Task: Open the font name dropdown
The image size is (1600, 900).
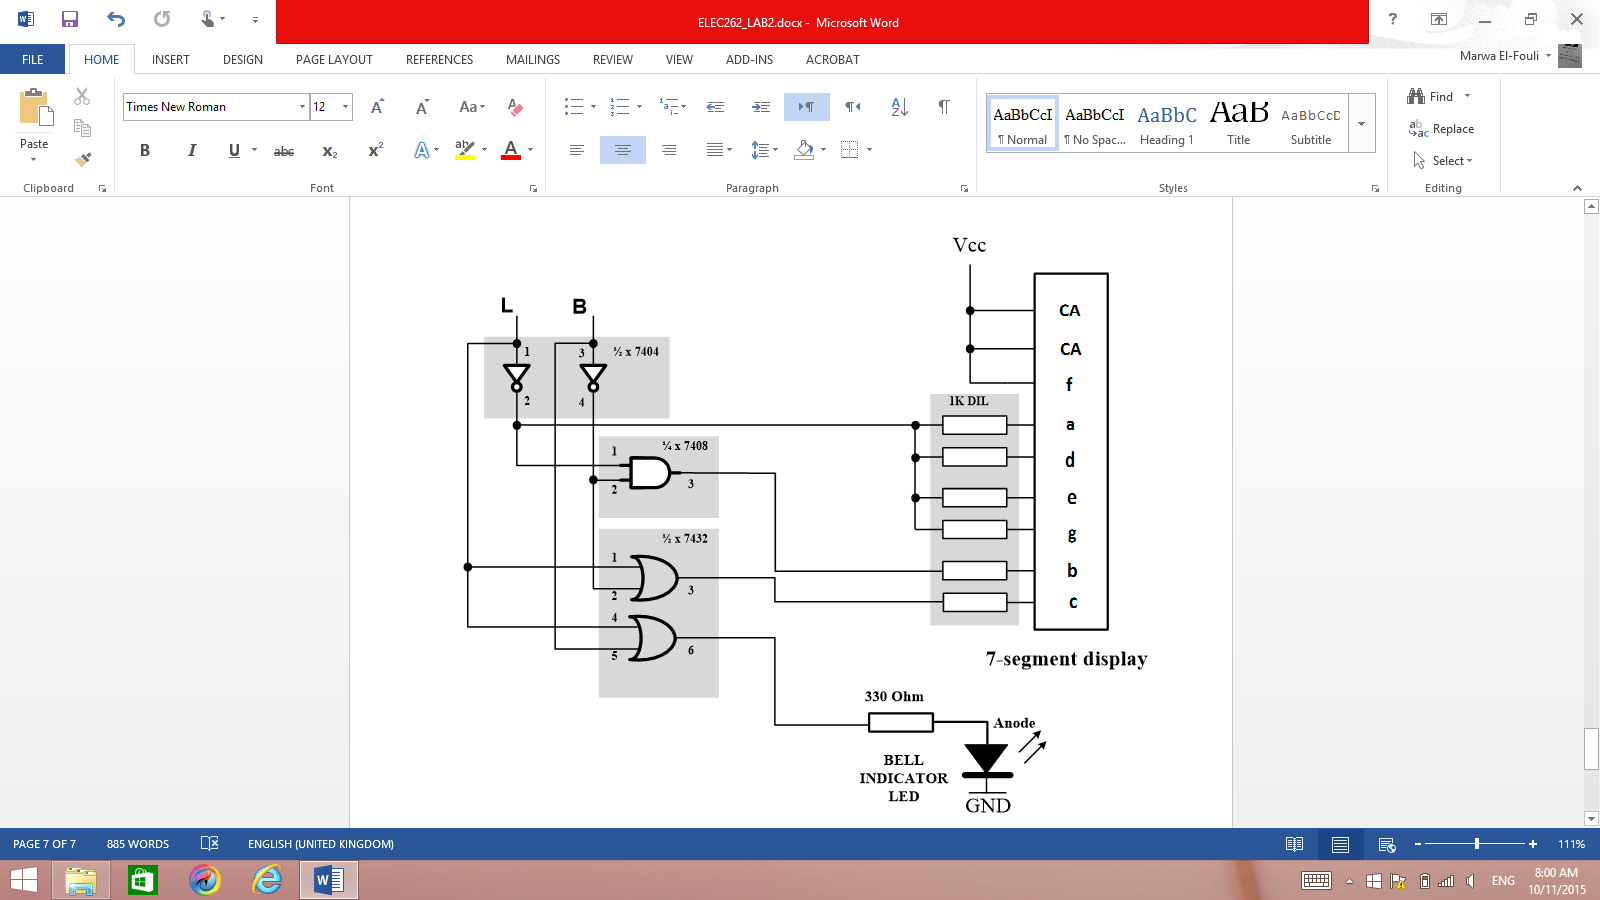Action: coord(302,106)
